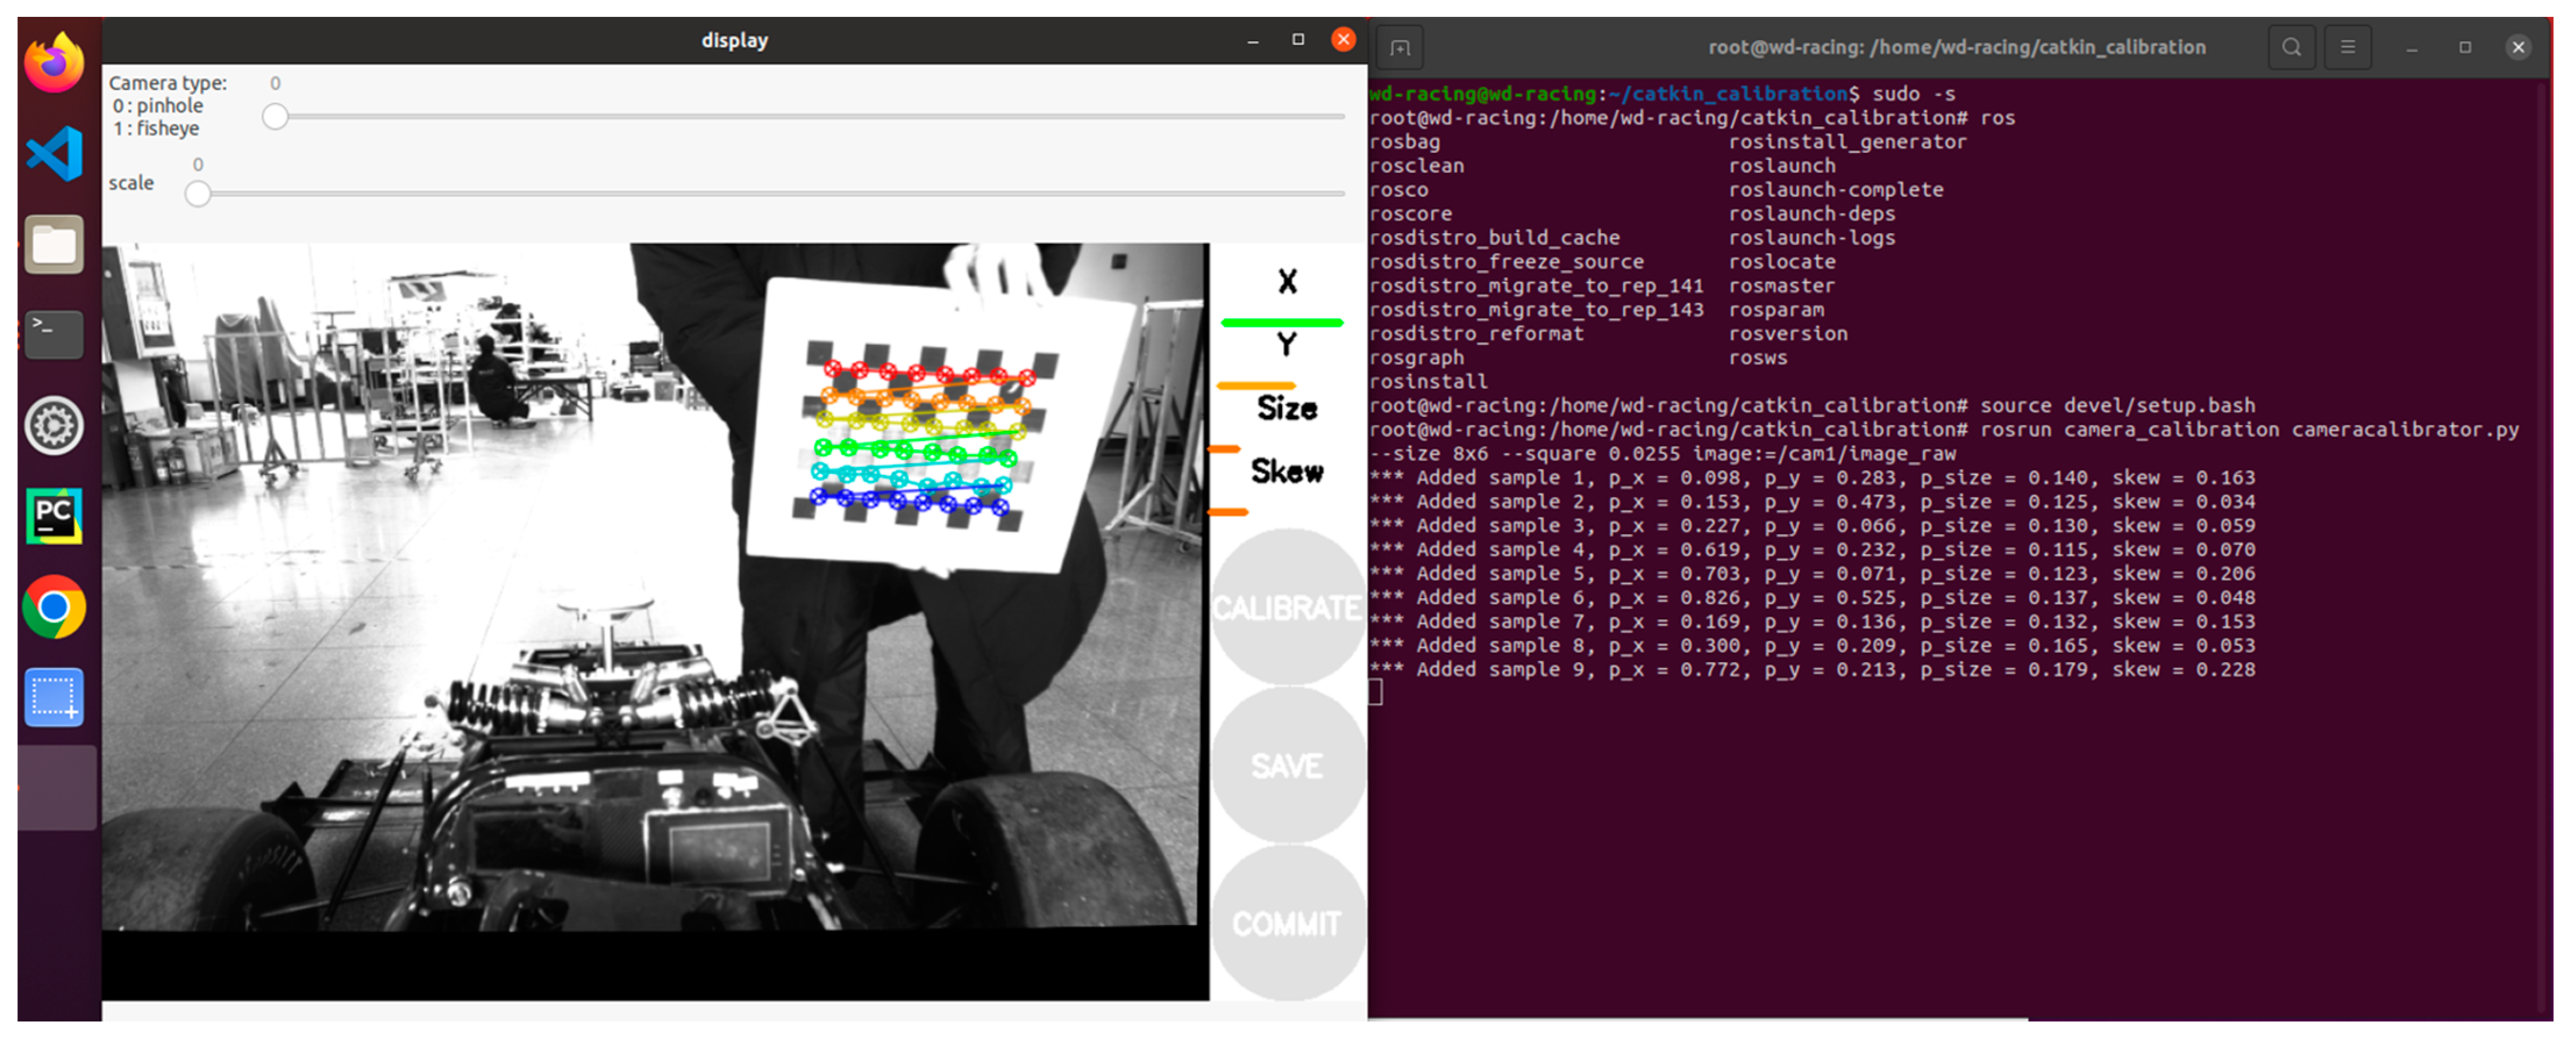Open the terminal search icon
Screen dimensions: 2576x1047
click(2291, 47)
